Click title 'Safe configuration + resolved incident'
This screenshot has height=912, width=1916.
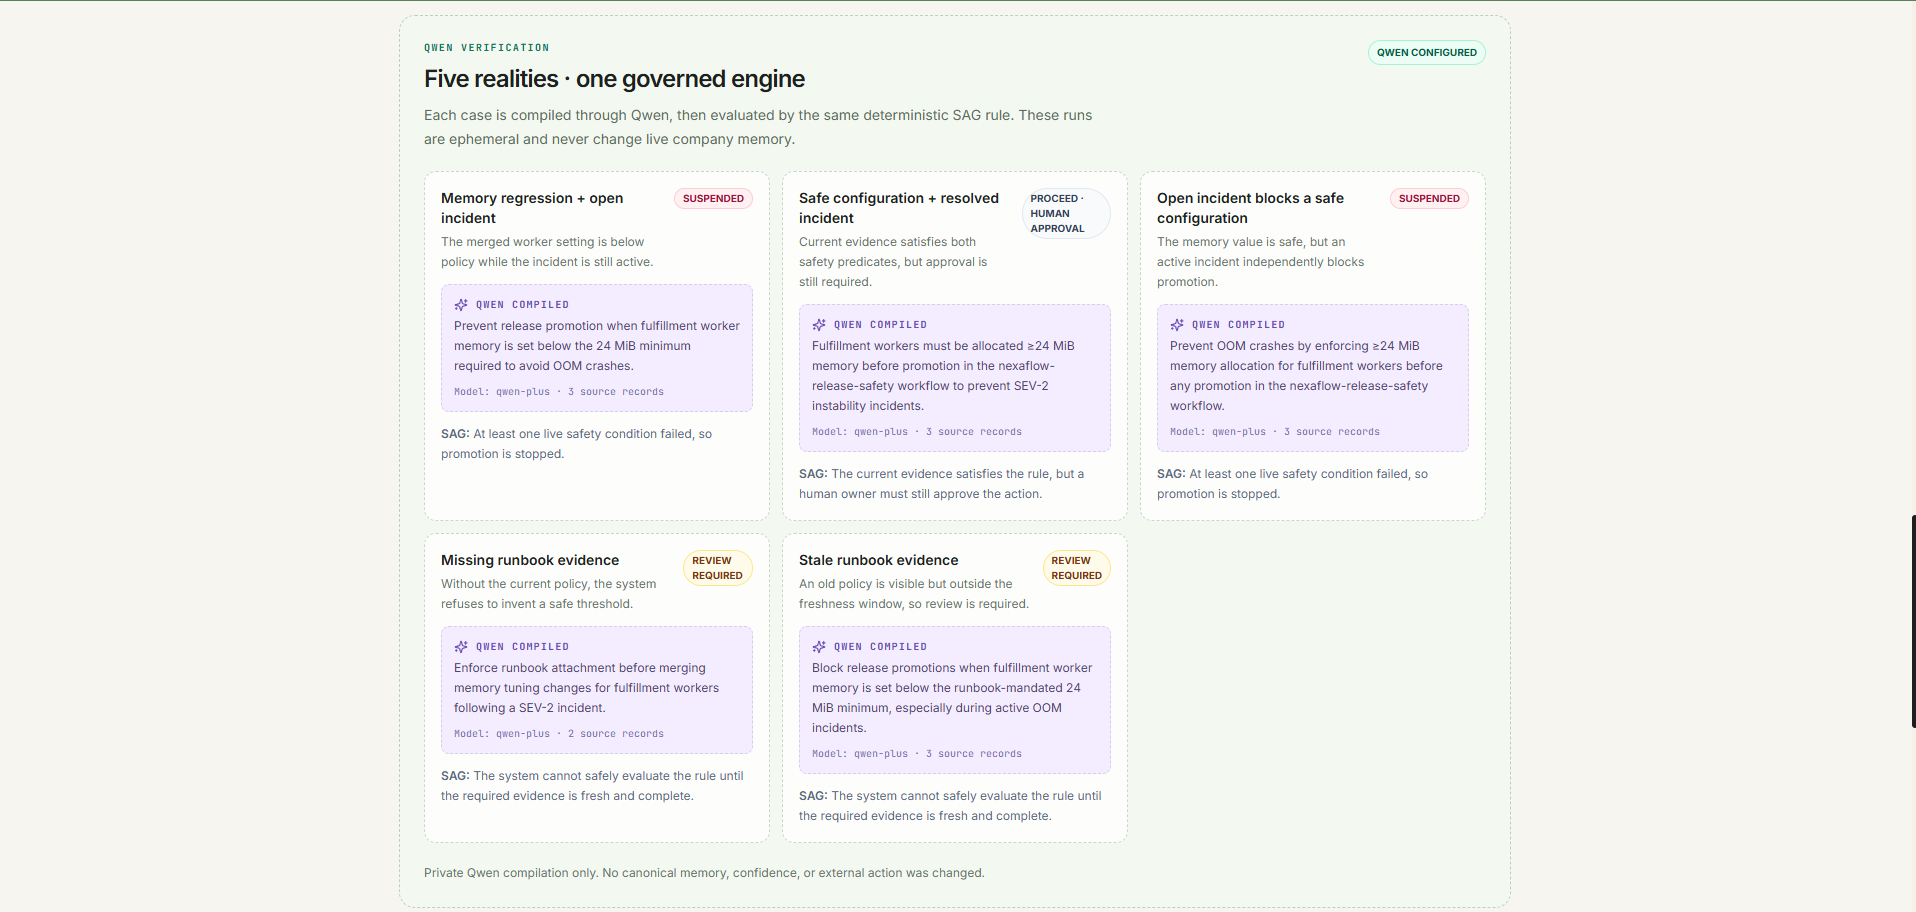click(x=899, y=208)
